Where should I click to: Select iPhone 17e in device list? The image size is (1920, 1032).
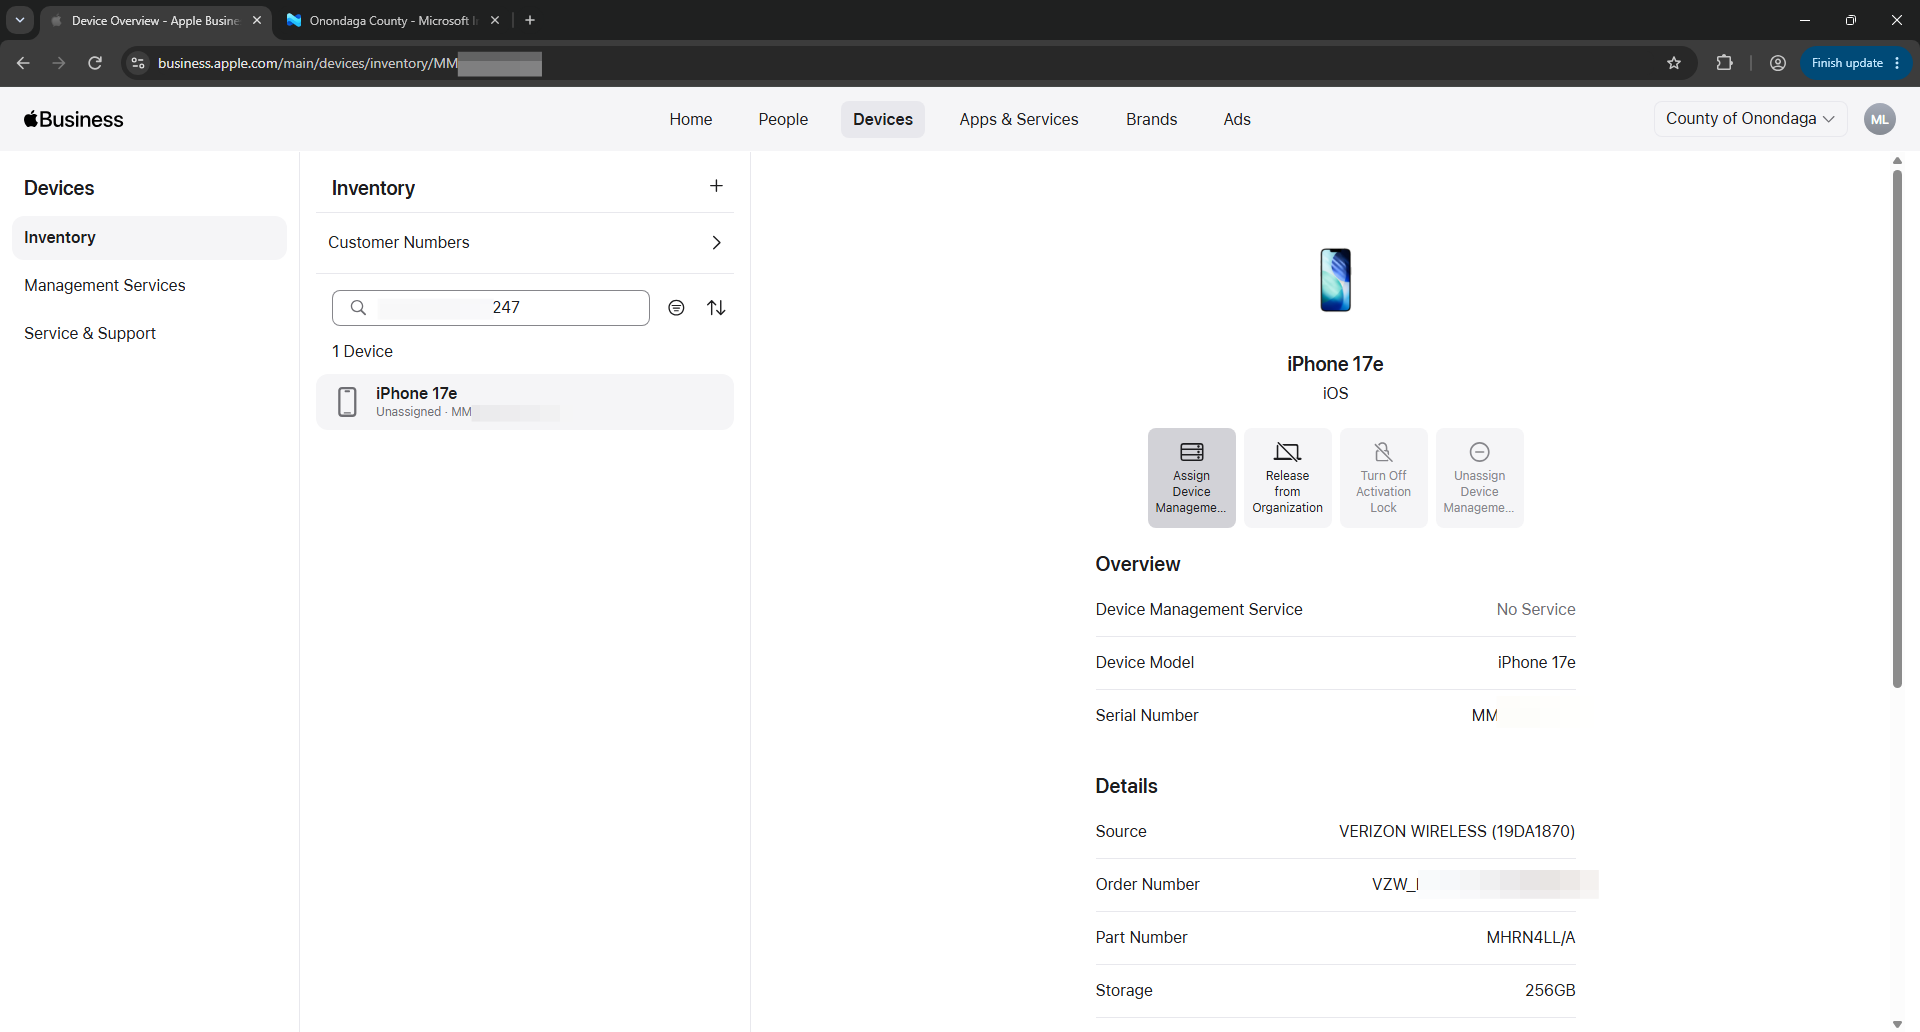[525, 402]
